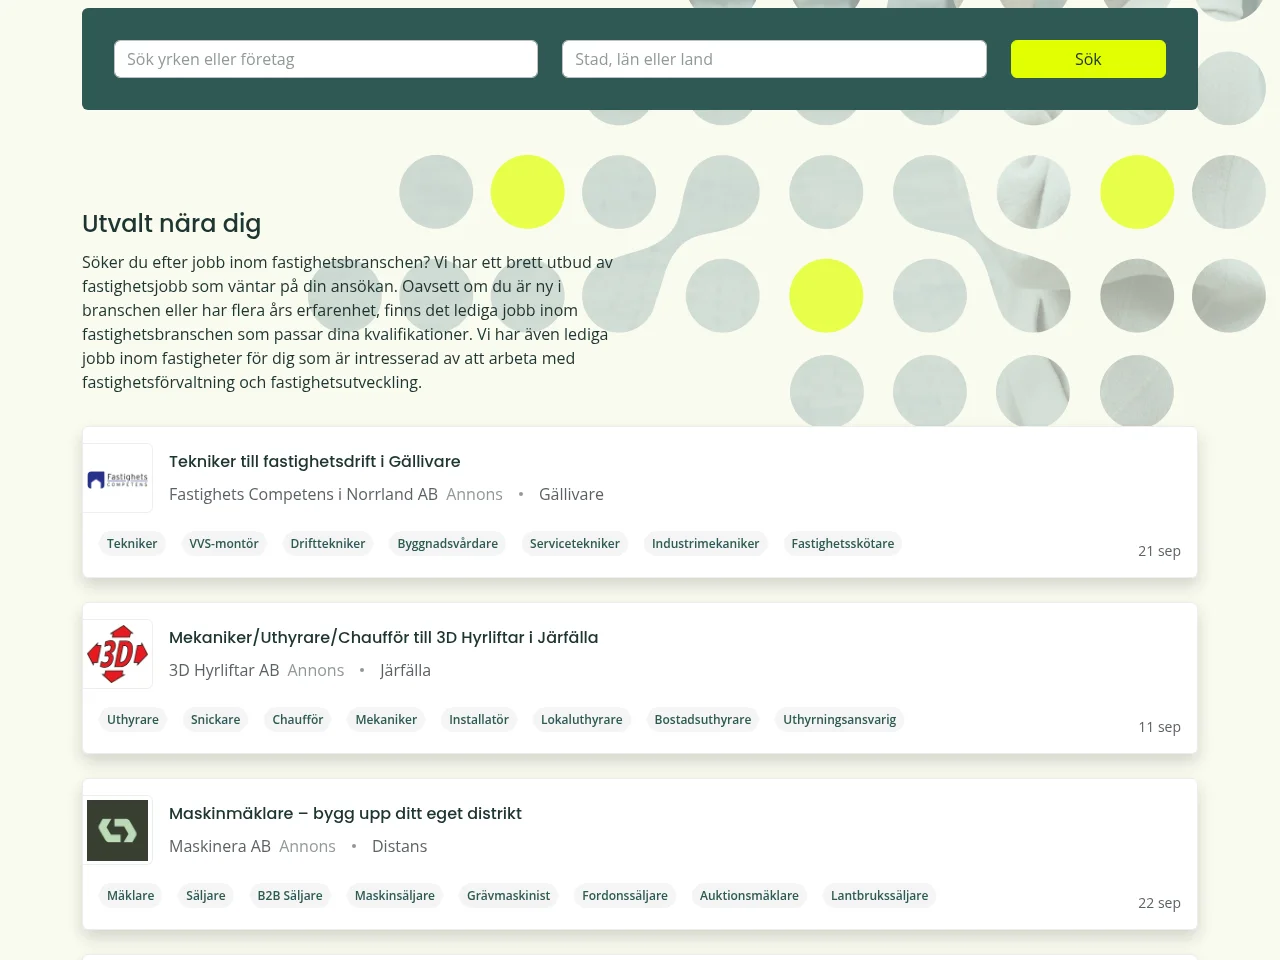This screenshot has width=1280, height=960.
Task: Select the 'Drifttekniker' tag
Action: [328, 544]
